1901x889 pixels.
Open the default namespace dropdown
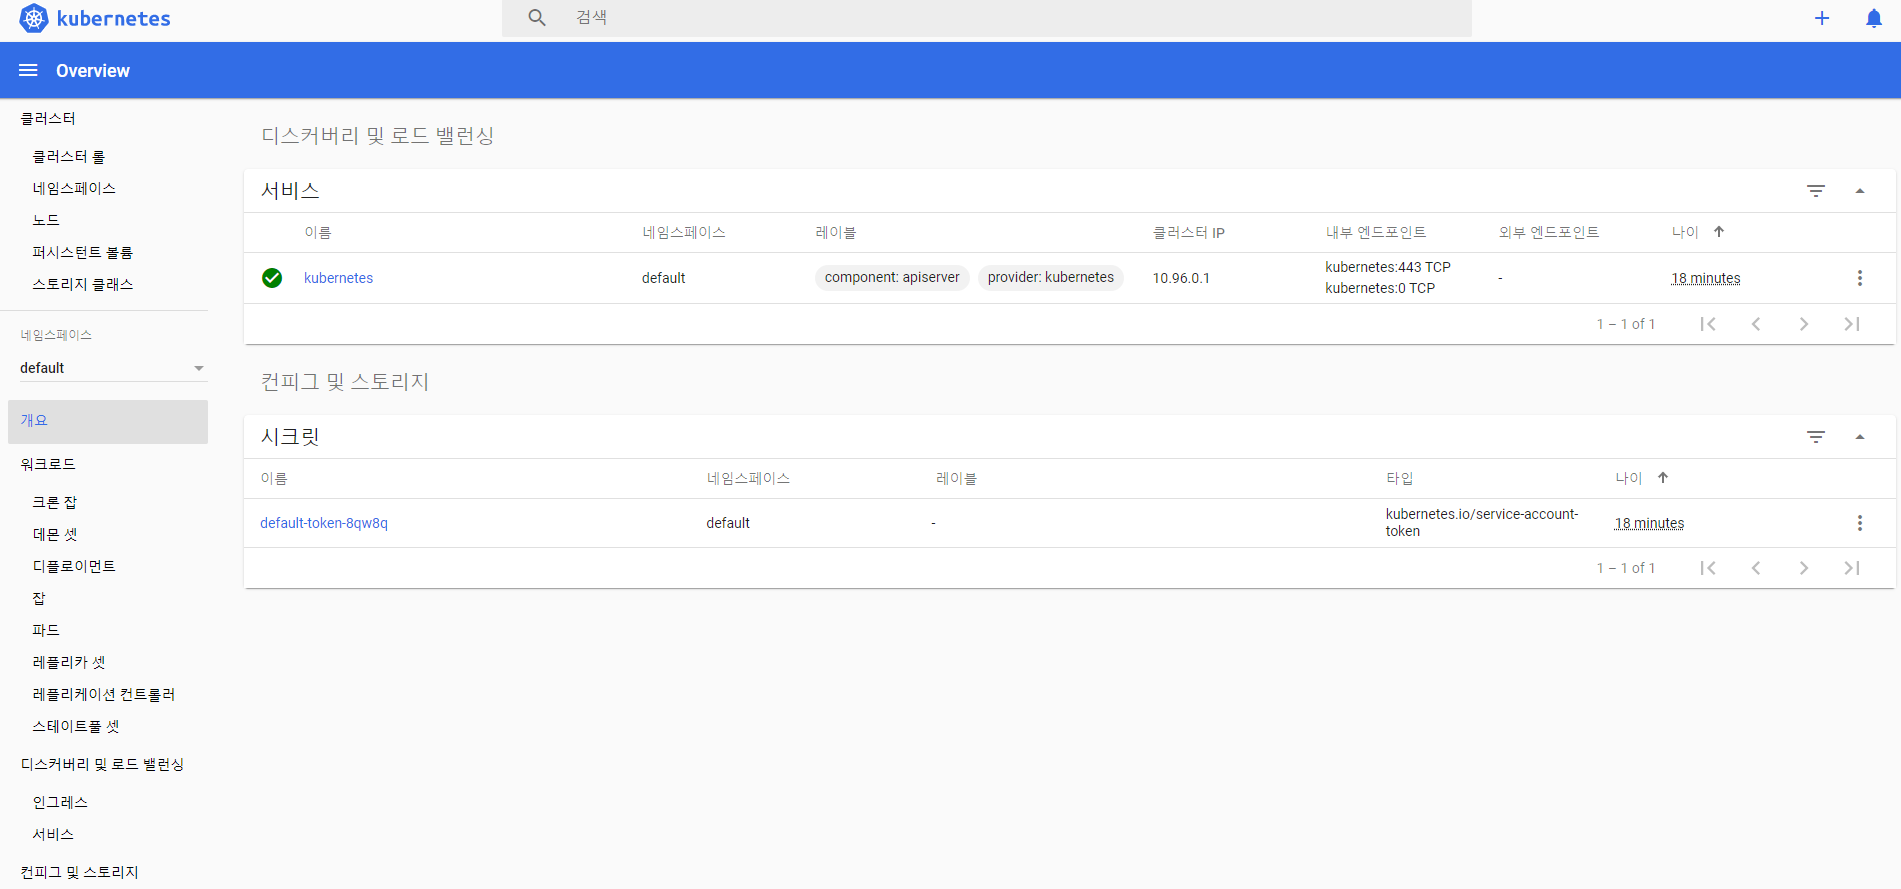[x=112, y=368]
